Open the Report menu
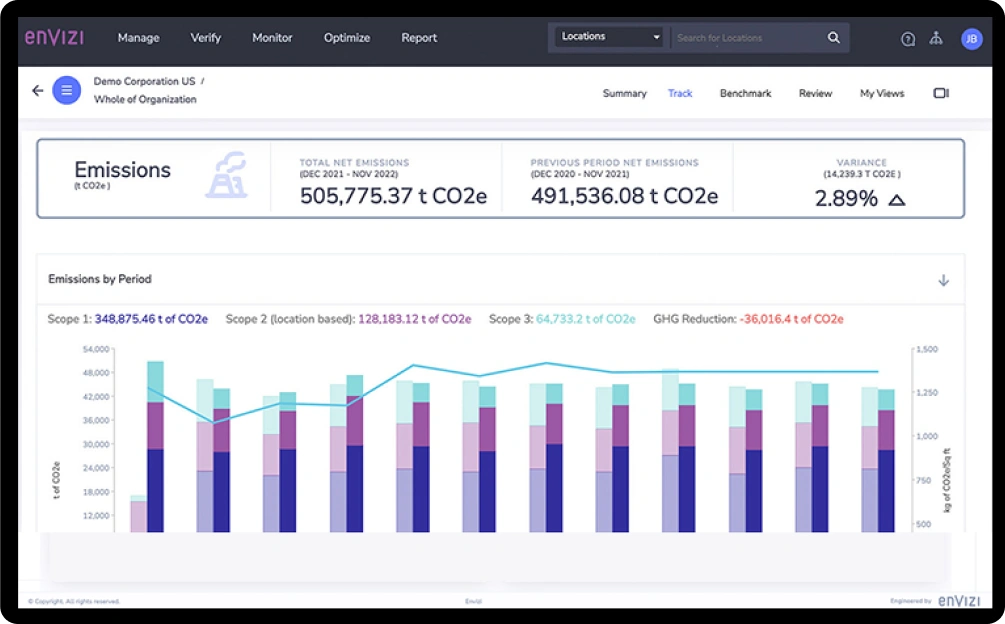The image size is (1005, 624). 419,38
